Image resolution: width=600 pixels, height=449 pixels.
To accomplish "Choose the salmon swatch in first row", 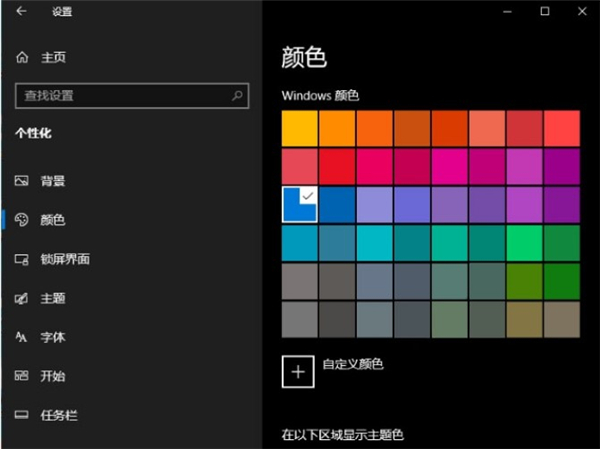I will point(487,129).
